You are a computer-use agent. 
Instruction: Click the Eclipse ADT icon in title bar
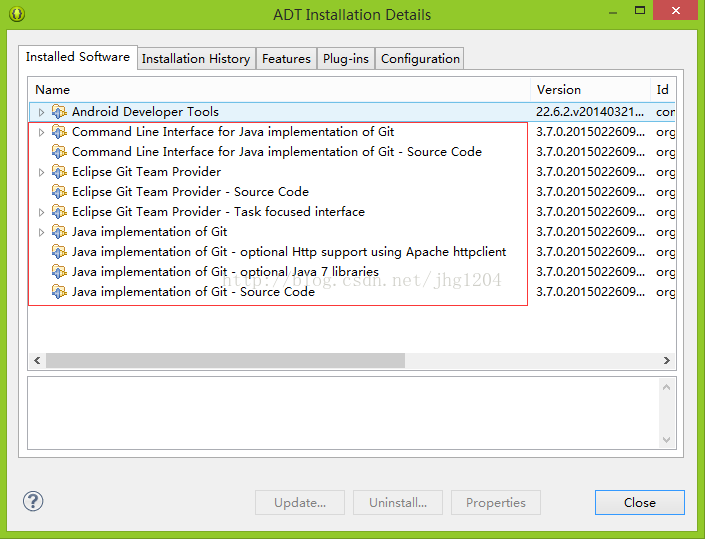coord(17,14)
